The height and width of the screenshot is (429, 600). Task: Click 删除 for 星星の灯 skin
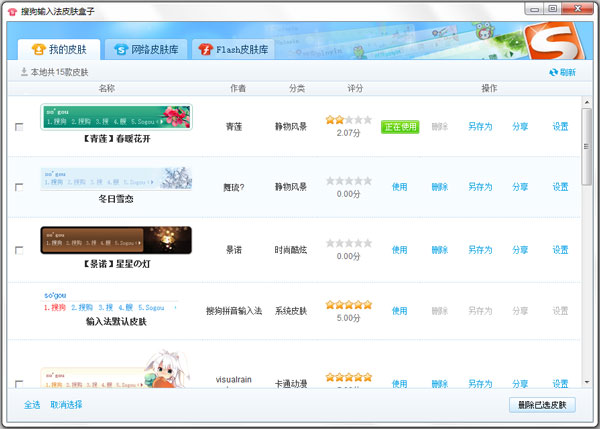pos(440,250)
